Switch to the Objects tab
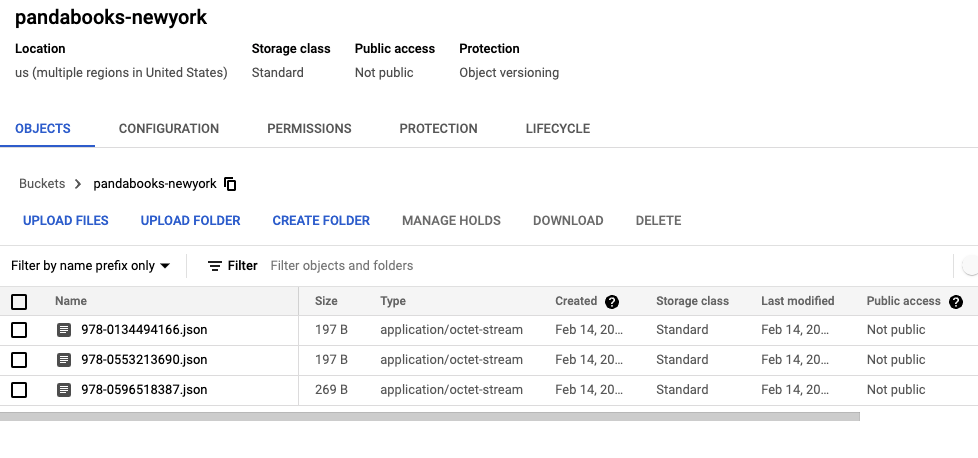 point(43,129)
